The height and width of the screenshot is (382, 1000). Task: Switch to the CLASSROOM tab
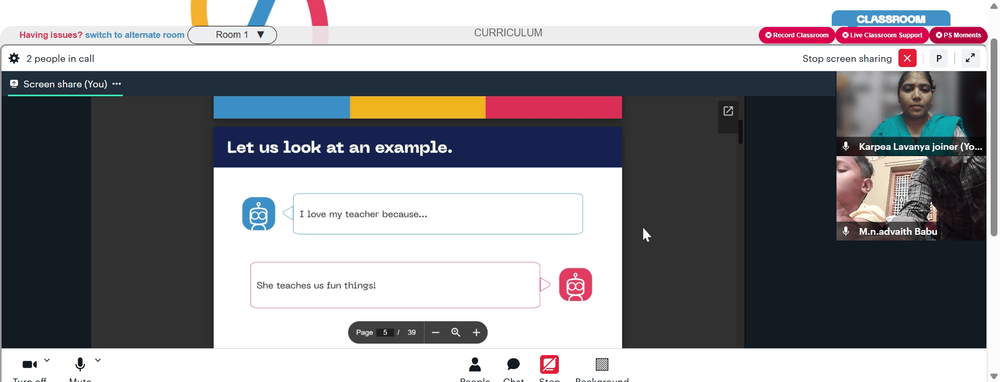[x=890, y=19]
